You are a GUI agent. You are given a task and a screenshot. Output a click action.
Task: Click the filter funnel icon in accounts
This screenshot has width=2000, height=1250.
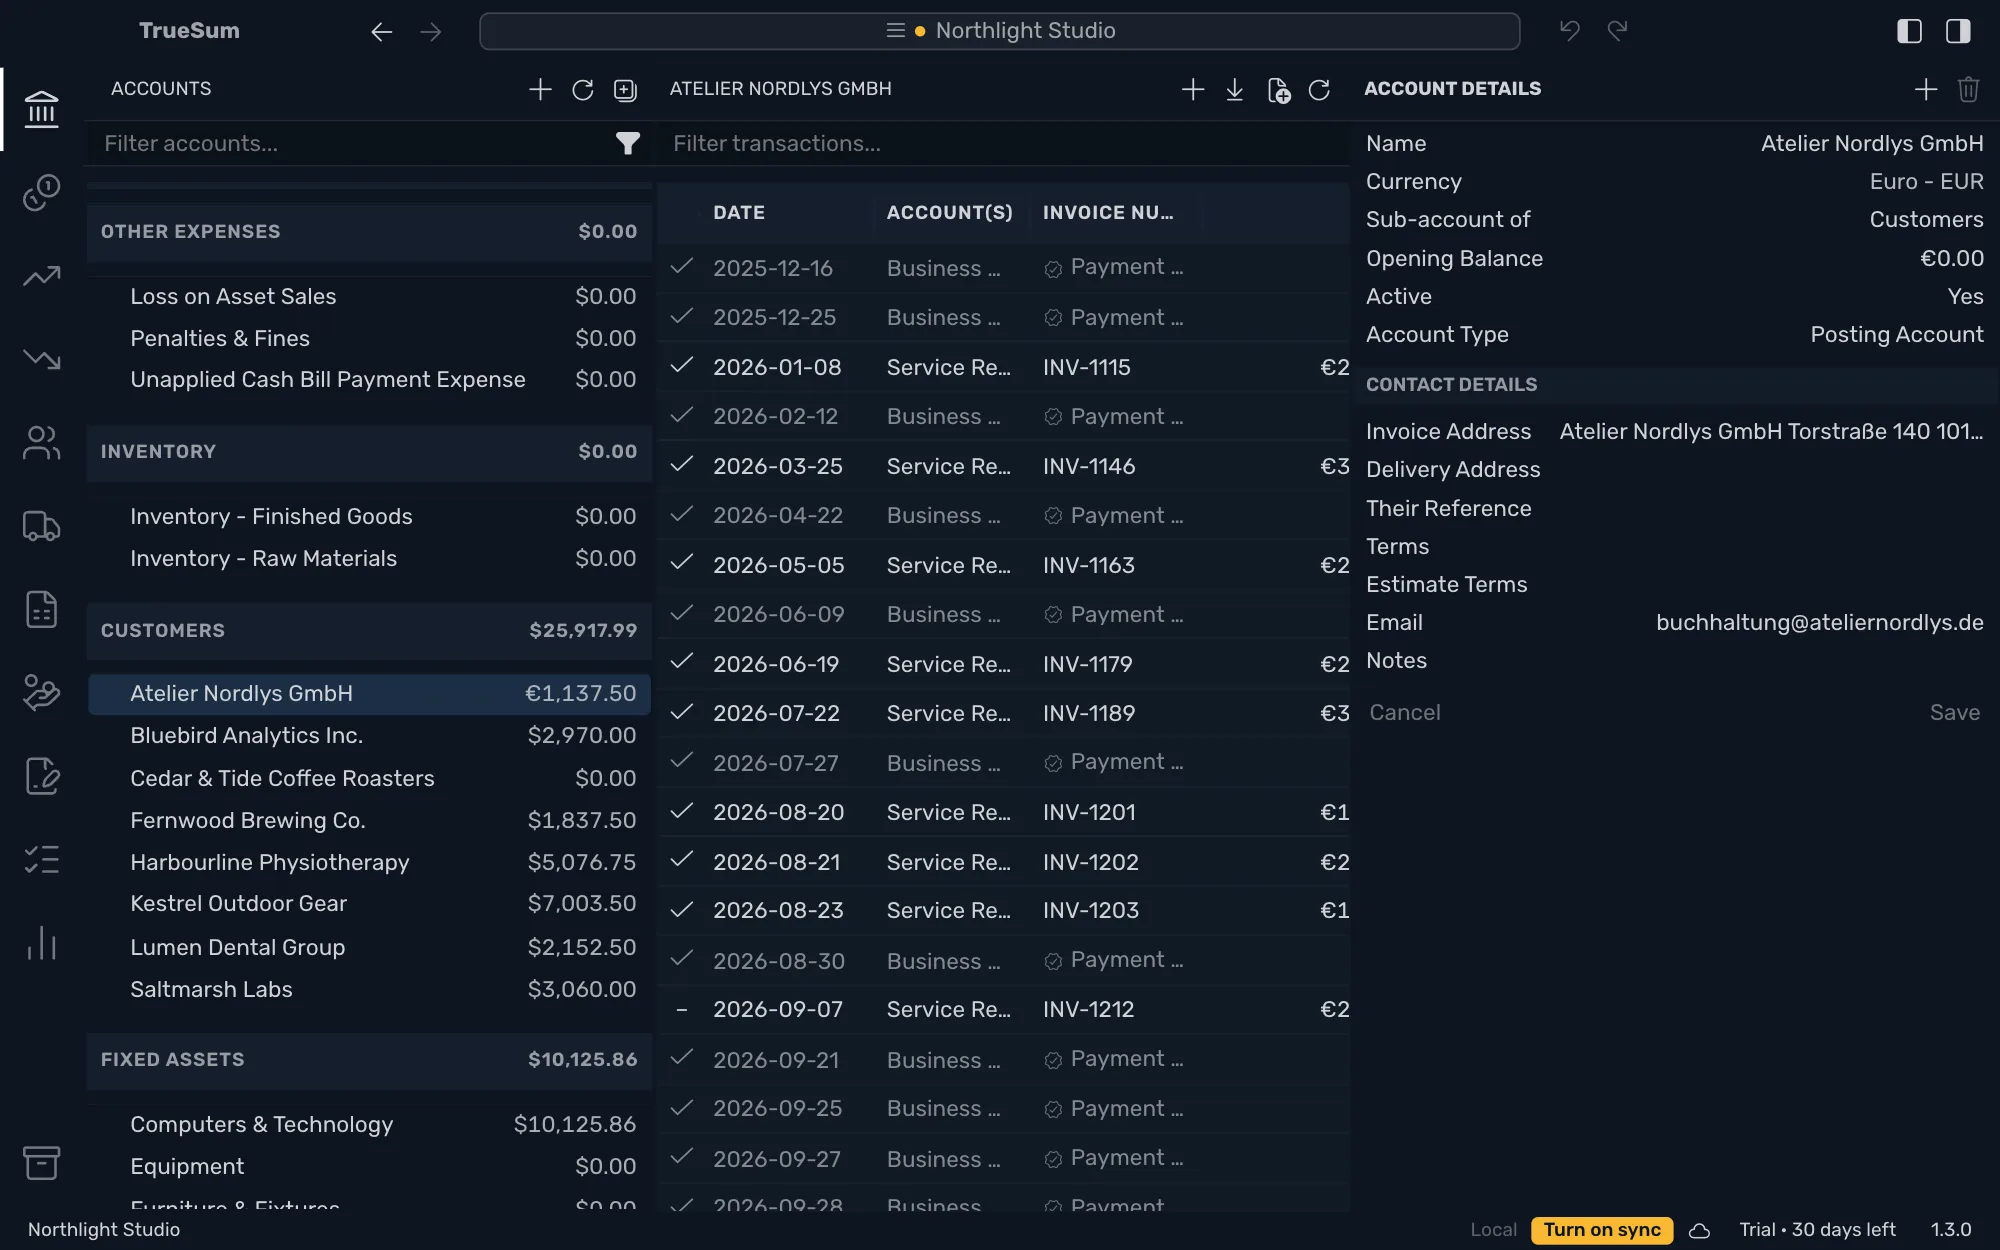pyautogui.click(x=627, y=144)
